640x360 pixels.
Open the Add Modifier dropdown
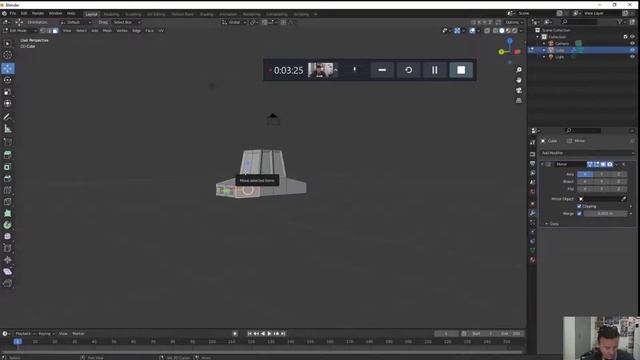click(588, 153)
